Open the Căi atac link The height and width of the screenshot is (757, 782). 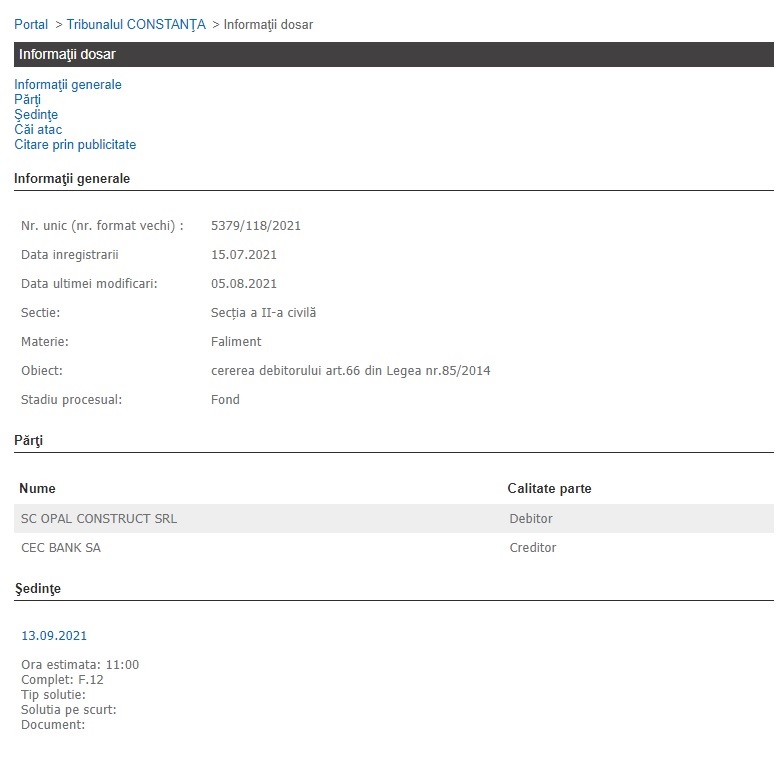click(x=38, y=130)
